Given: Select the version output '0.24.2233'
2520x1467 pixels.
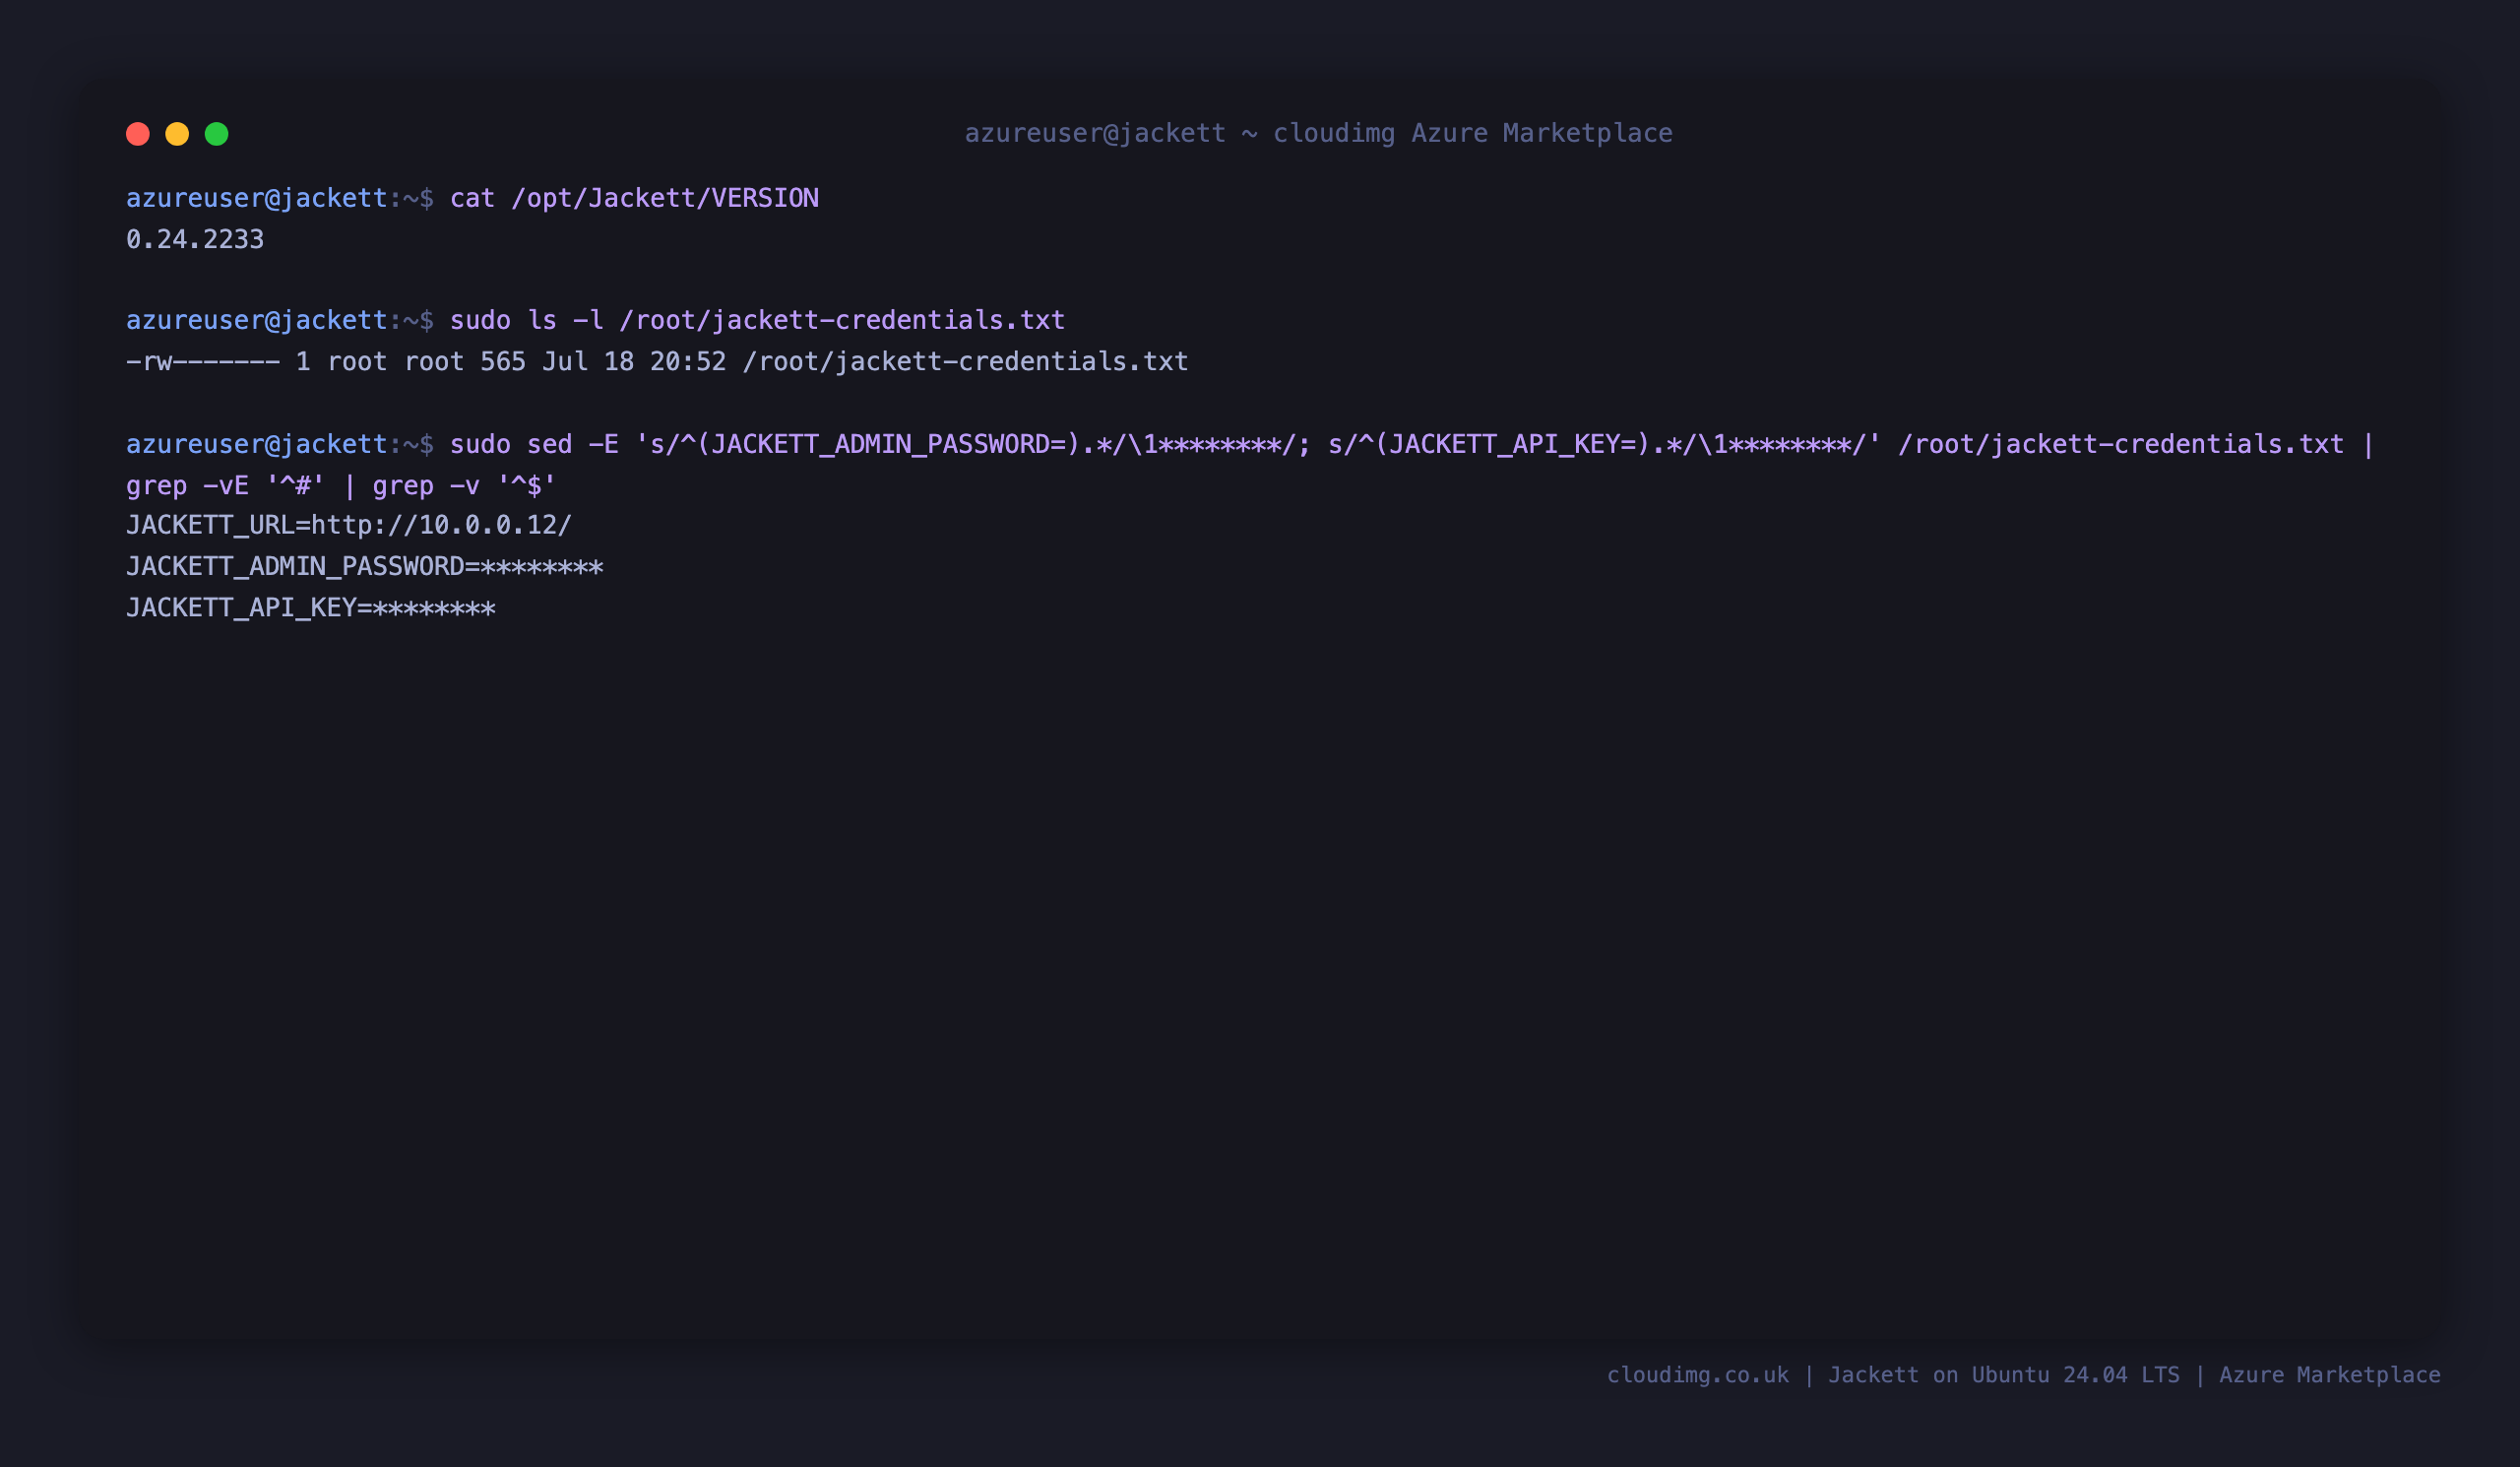Looking at the screenshot, I should 195,240.
